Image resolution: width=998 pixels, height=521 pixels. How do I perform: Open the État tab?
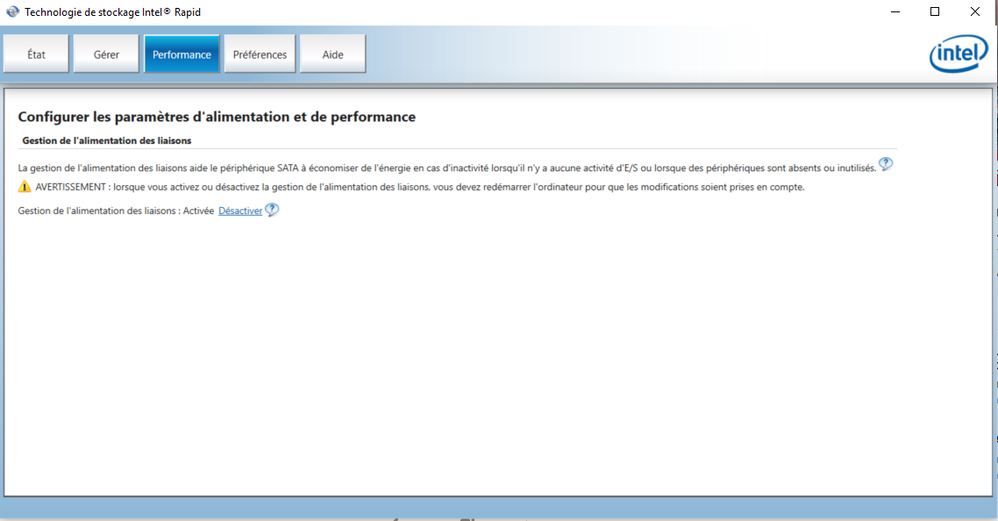pyautogui.click(x=36, y=54)
